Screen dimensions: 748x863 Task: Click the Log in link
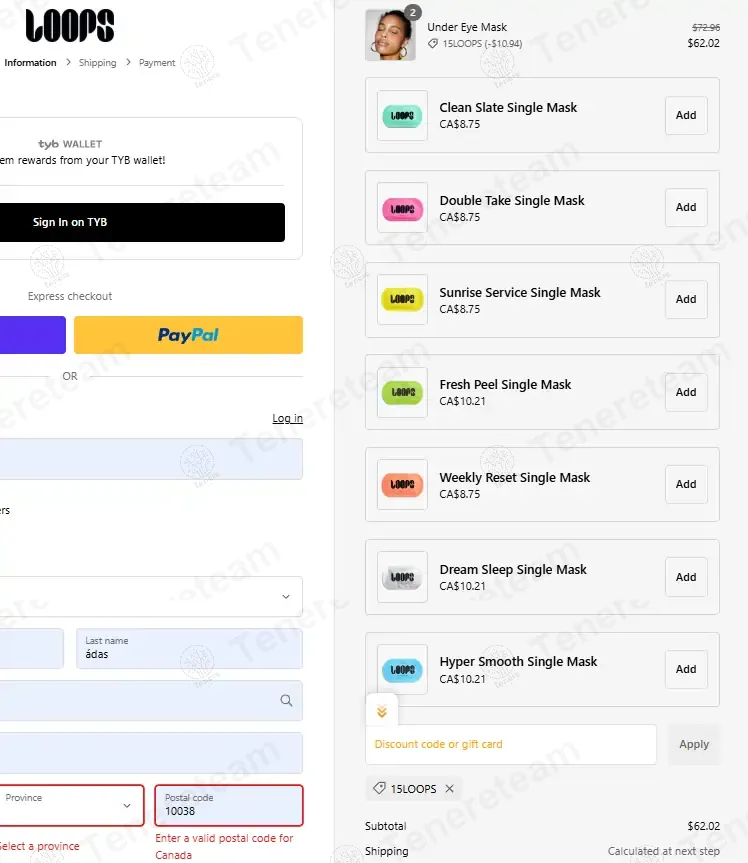pyautogui.click(x=287, y=418)
